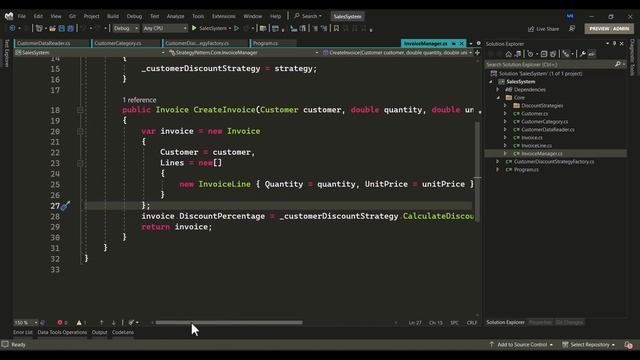Collapse Lines array block at line 23
The image size is (640, 360).
(80, 163)
